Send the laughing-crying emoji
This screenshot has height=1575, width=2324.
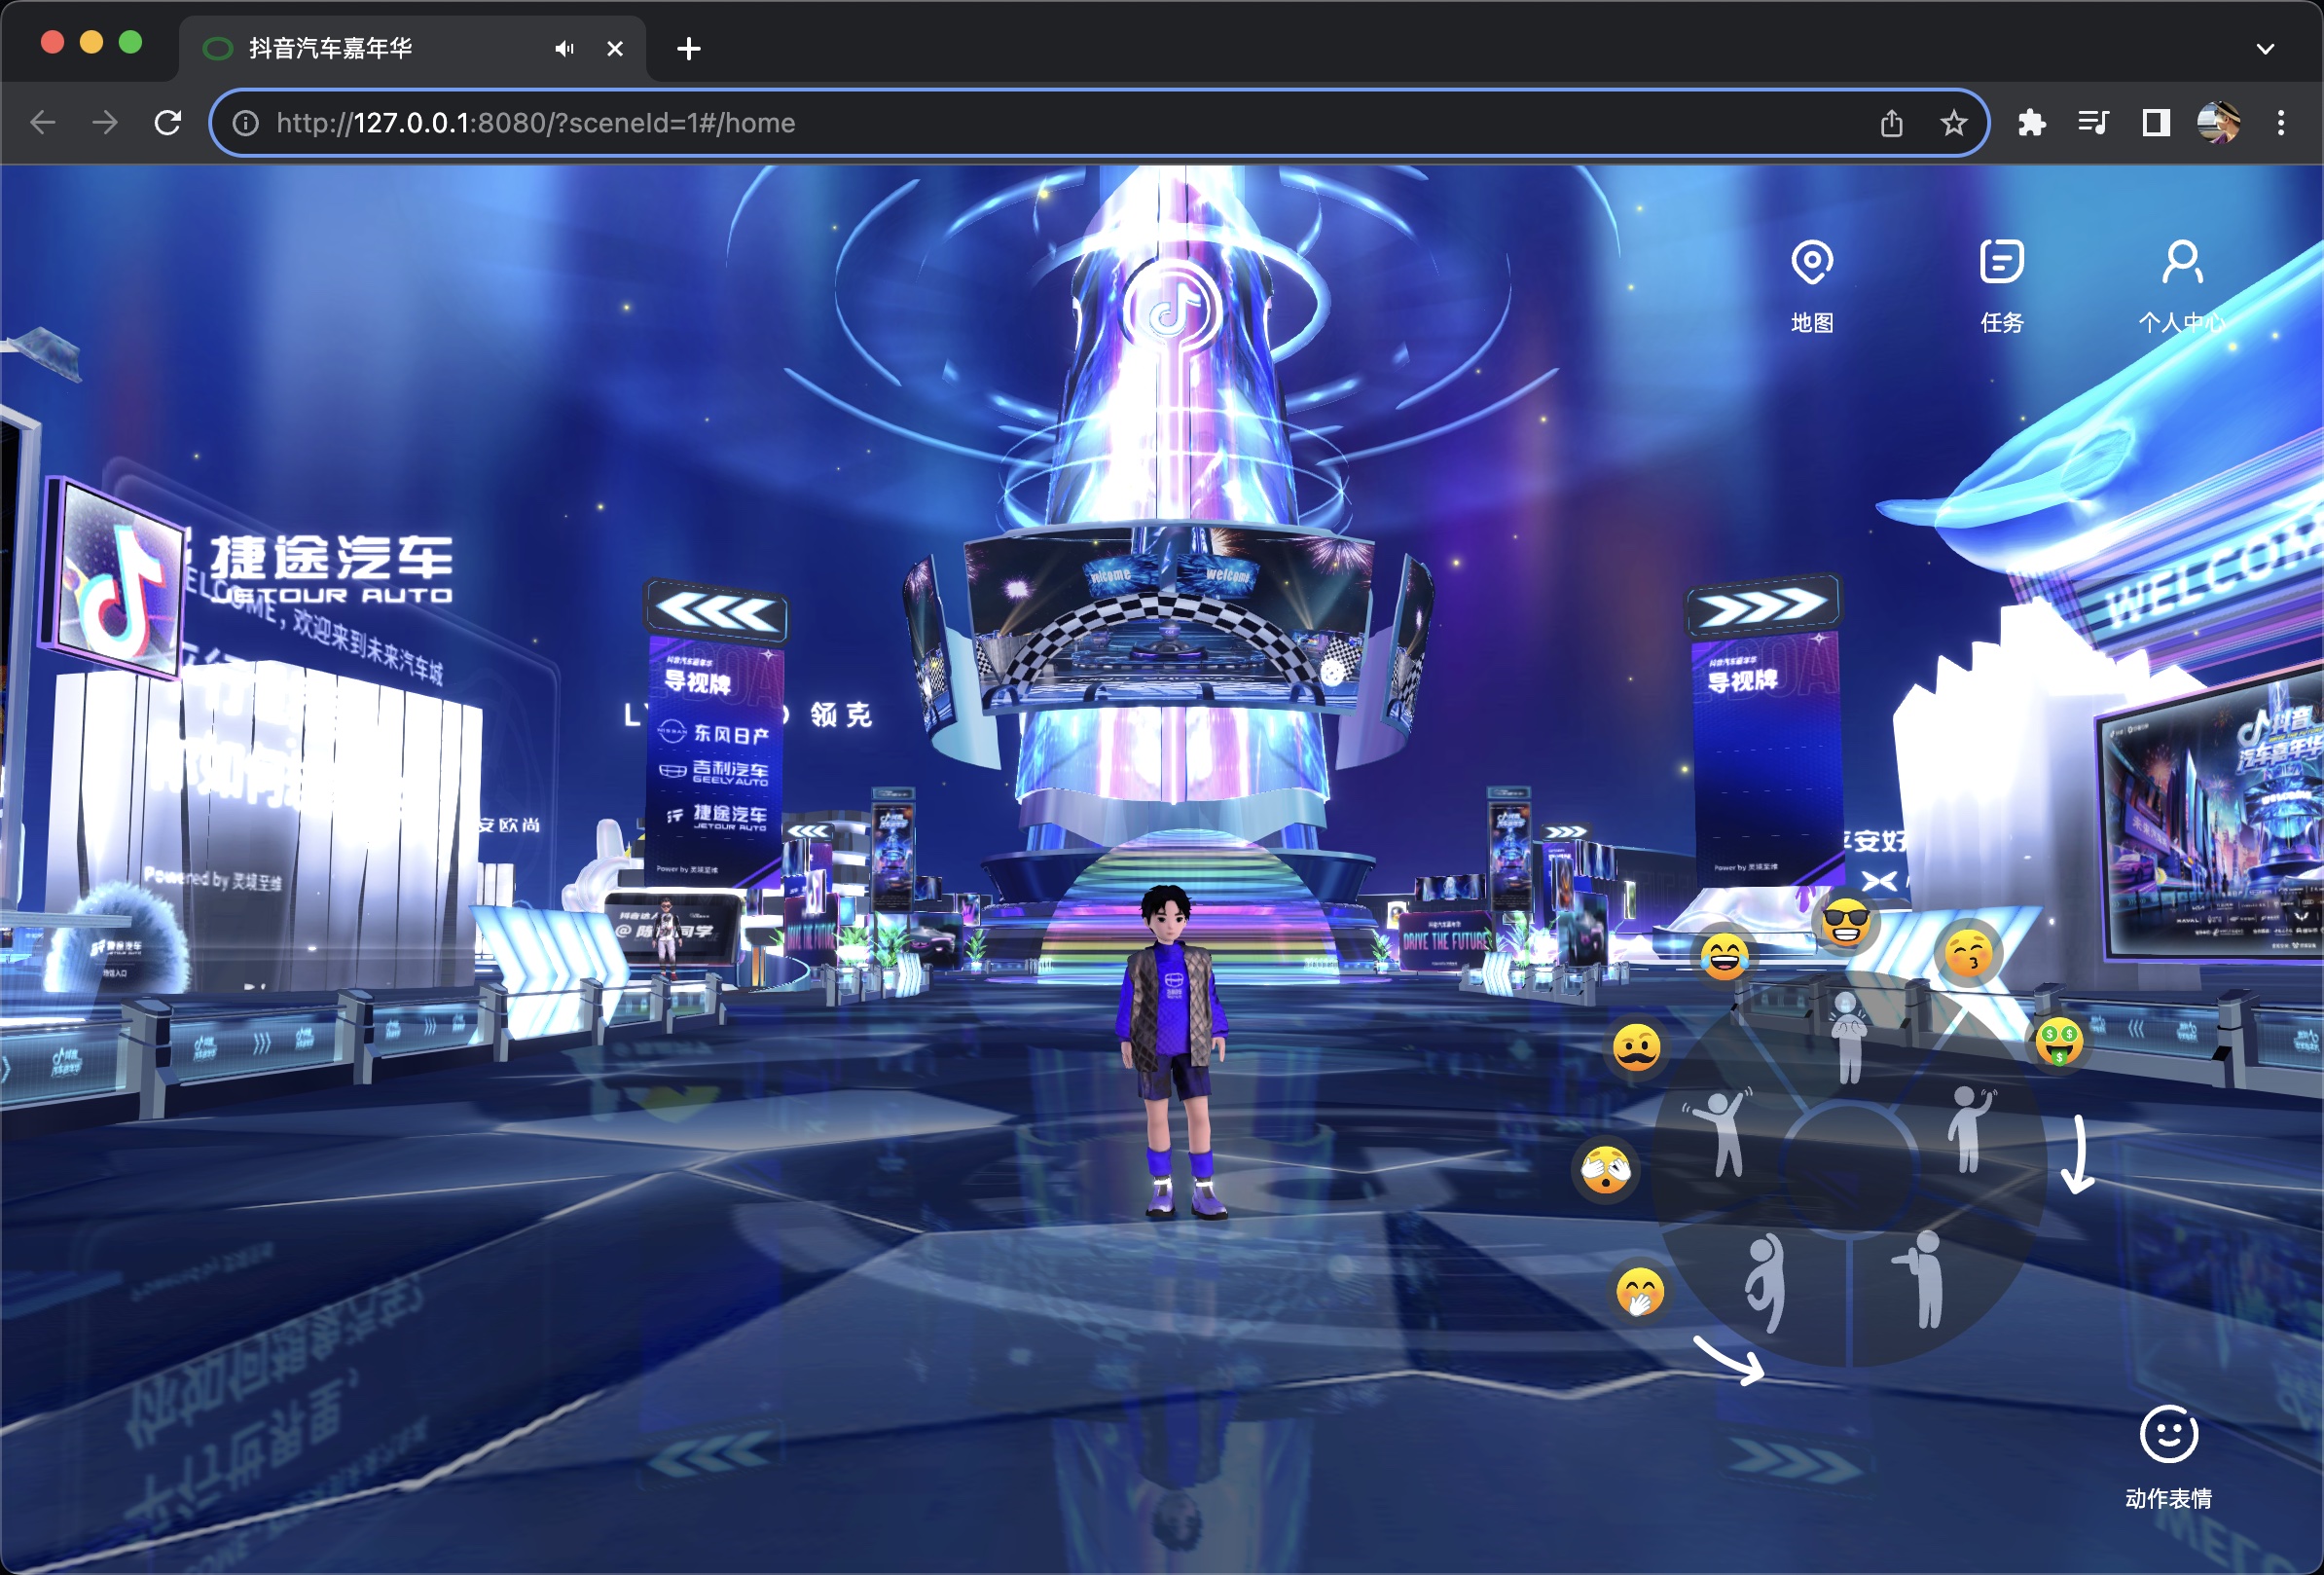1725,956
